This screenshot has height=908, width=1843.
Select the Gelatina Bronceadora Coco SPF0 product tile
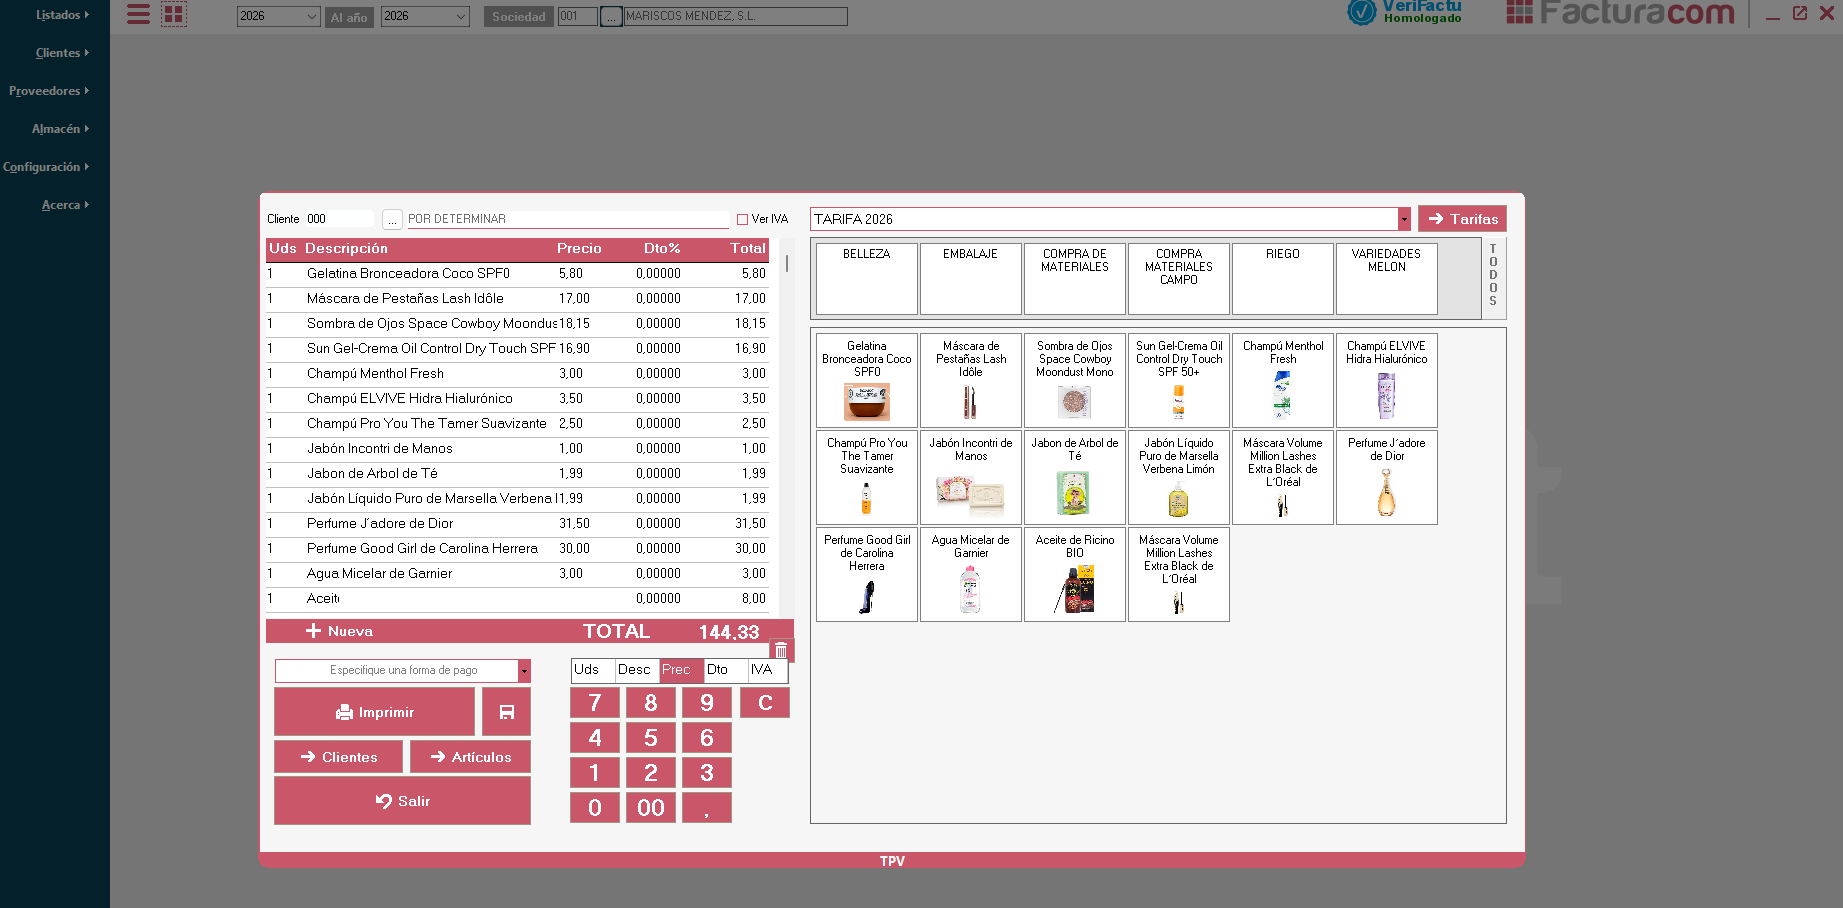pyautogui.click(x=867, y=380)
